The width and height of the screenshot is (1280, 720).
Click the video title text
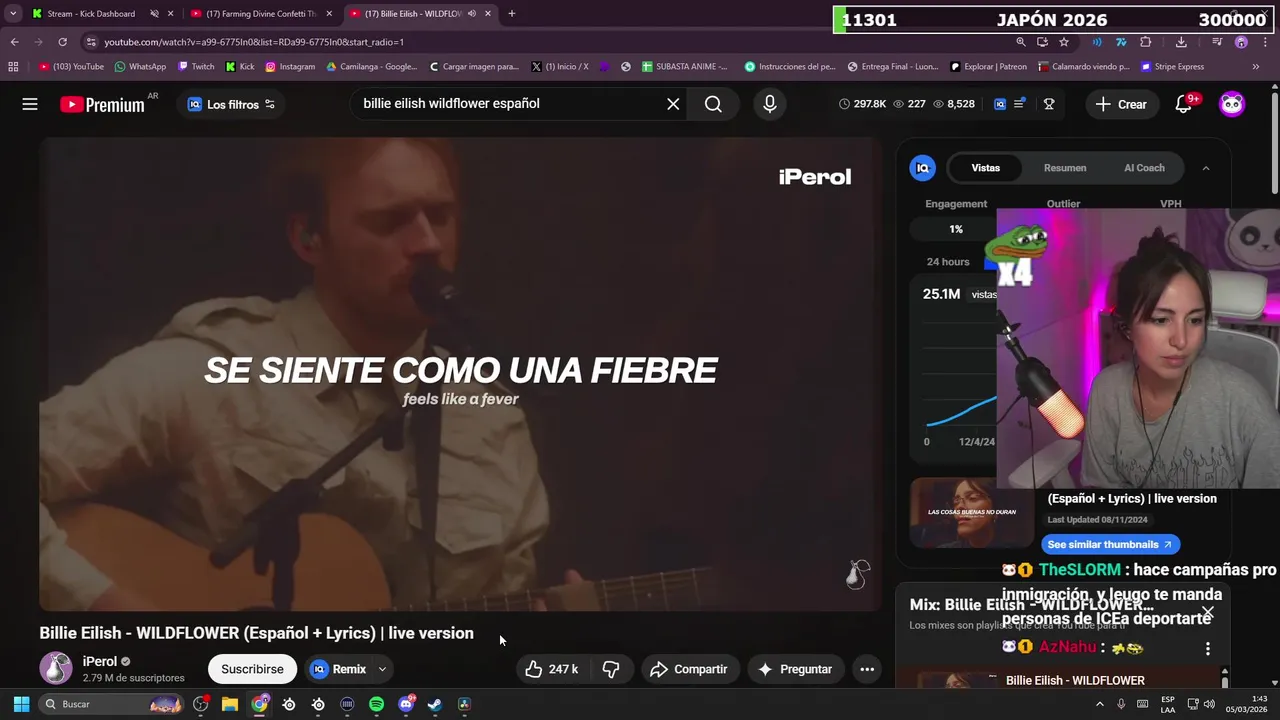point(256,633)
